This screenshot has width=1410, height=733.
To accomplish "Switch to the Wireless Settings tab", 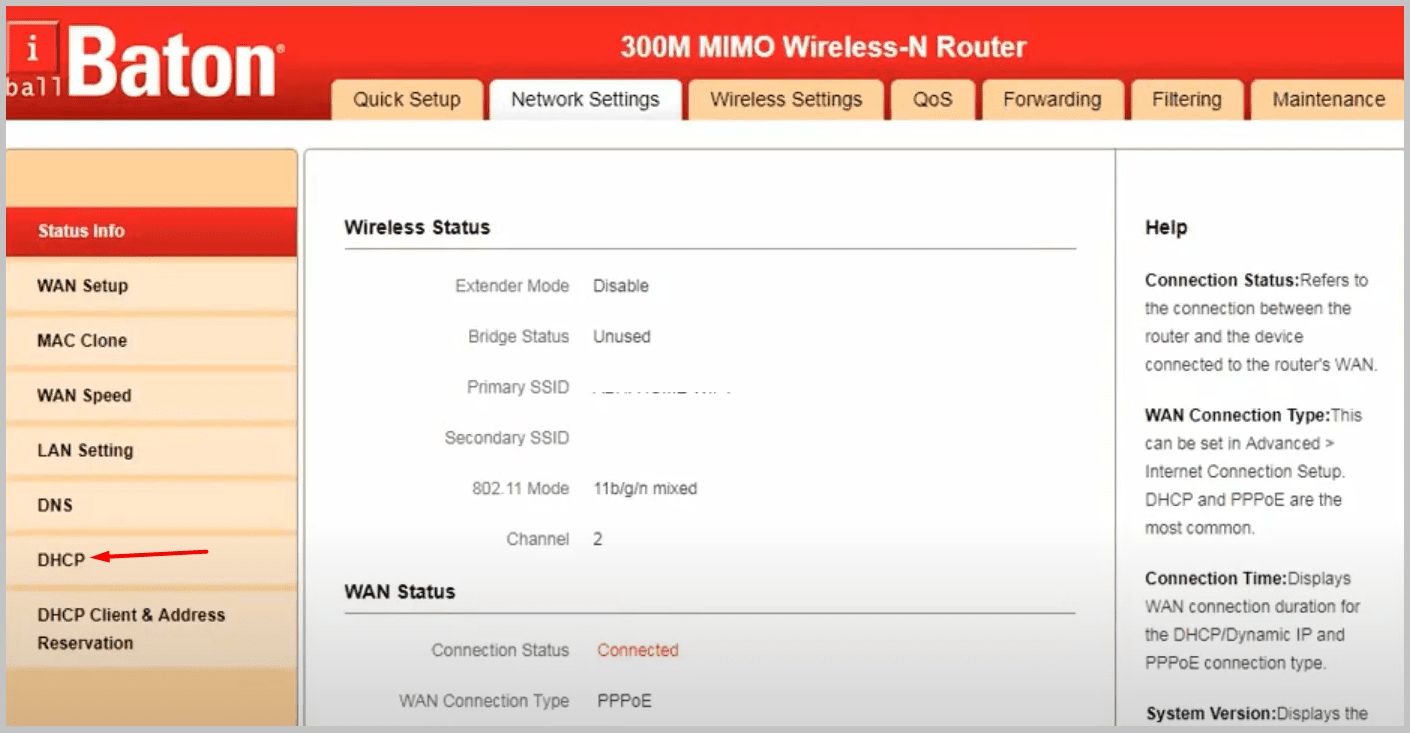I will pos(785,99).
